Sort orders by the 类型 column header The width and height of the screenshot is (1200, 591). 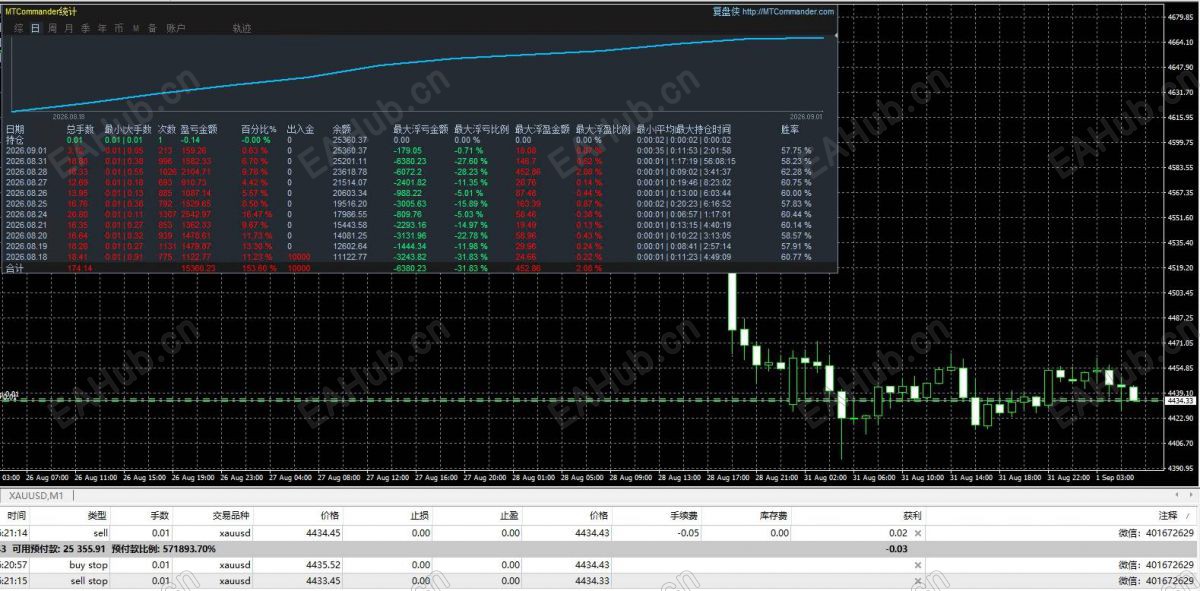pyautogui.click(x=97, y=515)
